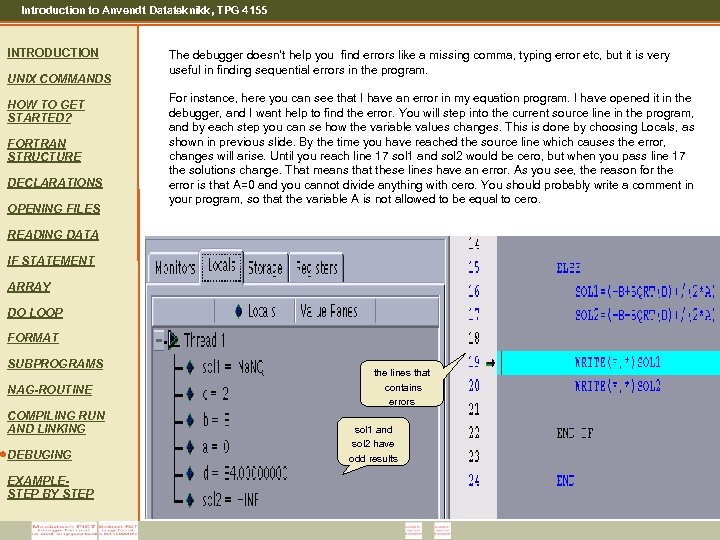This screenshot has height=540, width=720.
Task: Select the Thread 1 tree label
Action: point(204,340)
